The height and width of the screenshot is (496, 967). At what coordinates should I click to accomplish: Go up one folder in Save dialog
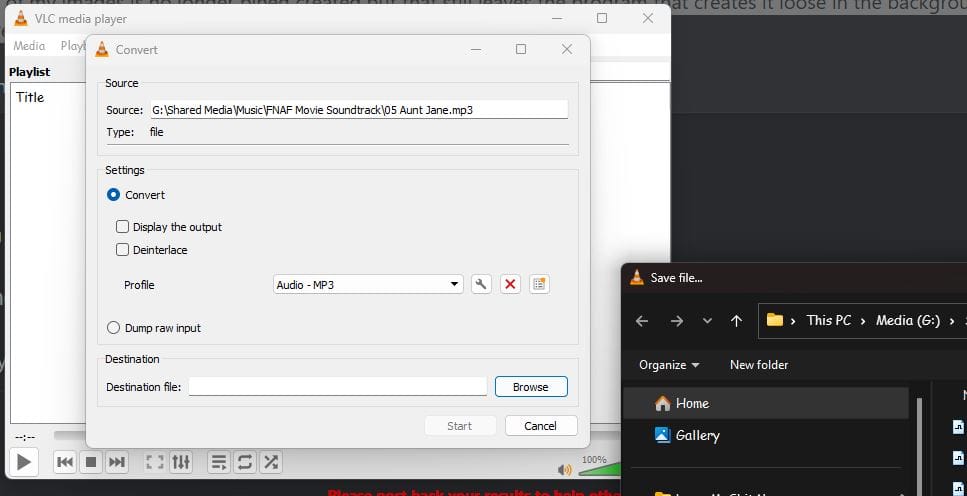point(736,321)
